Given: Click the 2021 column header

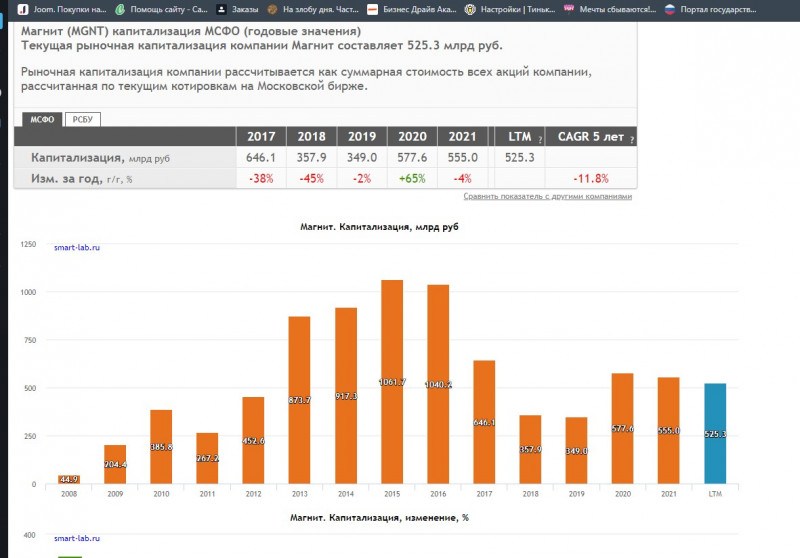Looking at the screenshot, I should coord(462,137).
